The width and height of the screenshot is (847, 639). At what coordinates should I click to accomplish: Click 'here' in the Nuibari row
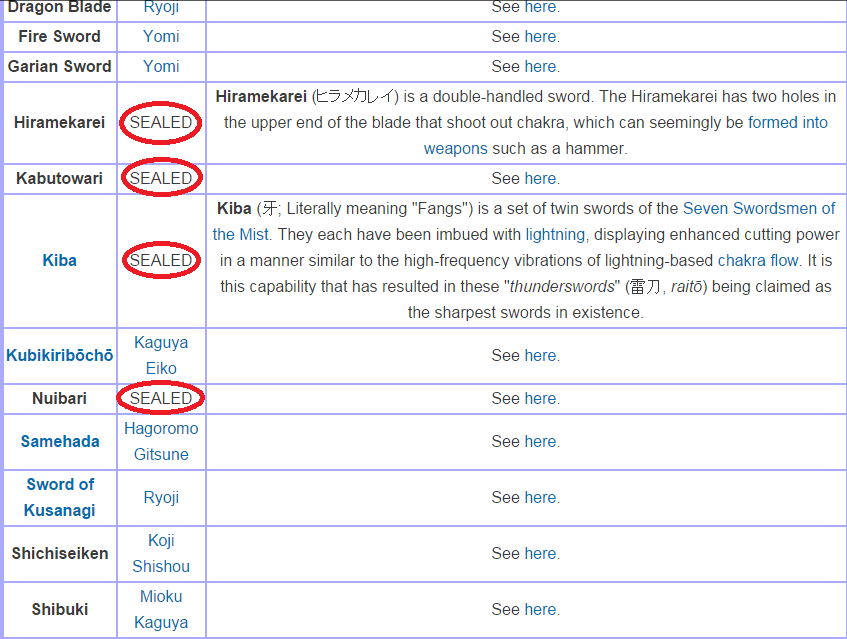point(541,398)
